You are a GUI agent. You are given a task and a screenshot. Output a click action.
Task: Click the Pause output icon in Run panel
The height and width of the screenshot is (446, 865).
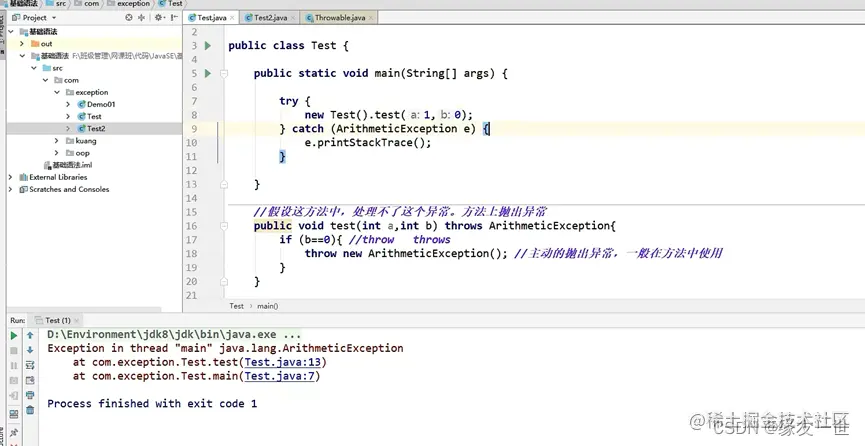point(14,365)
